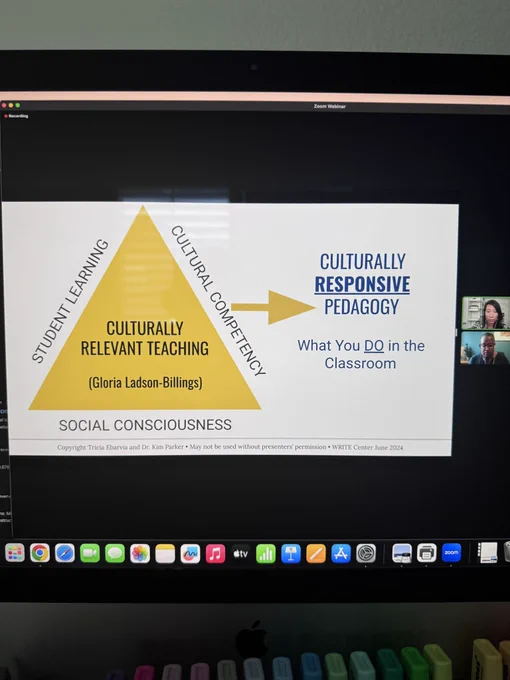Click the Zoom Webinar window title
Image resolution: width=510 pixels, height=680 pixels.
coord(330,106)
